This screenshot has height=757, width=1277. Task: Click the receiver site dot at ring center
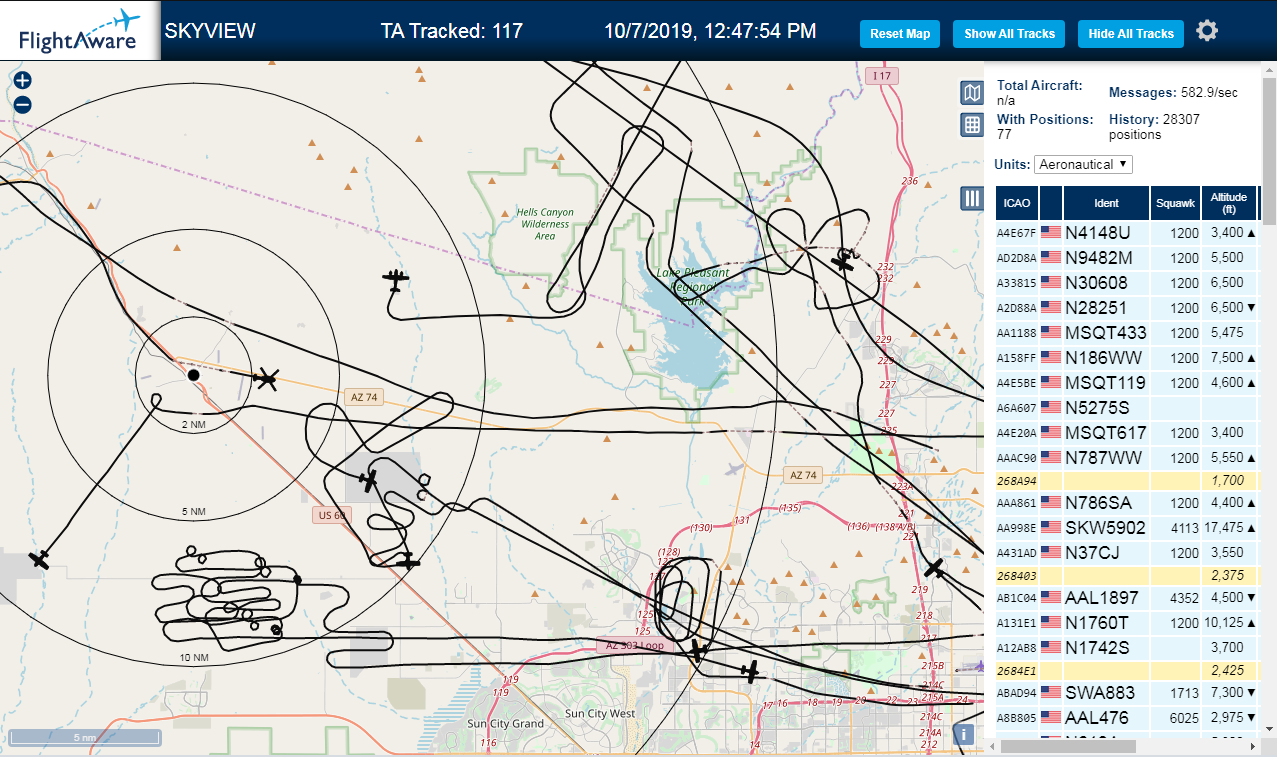click(193, 375)
